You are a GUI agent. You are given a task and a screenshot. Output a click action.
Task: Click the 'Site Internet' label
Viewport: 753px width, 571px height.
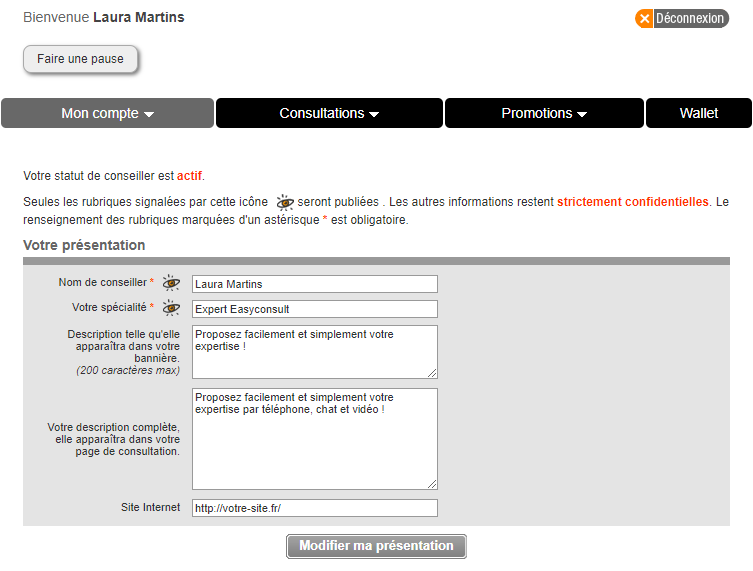[150, 507]
